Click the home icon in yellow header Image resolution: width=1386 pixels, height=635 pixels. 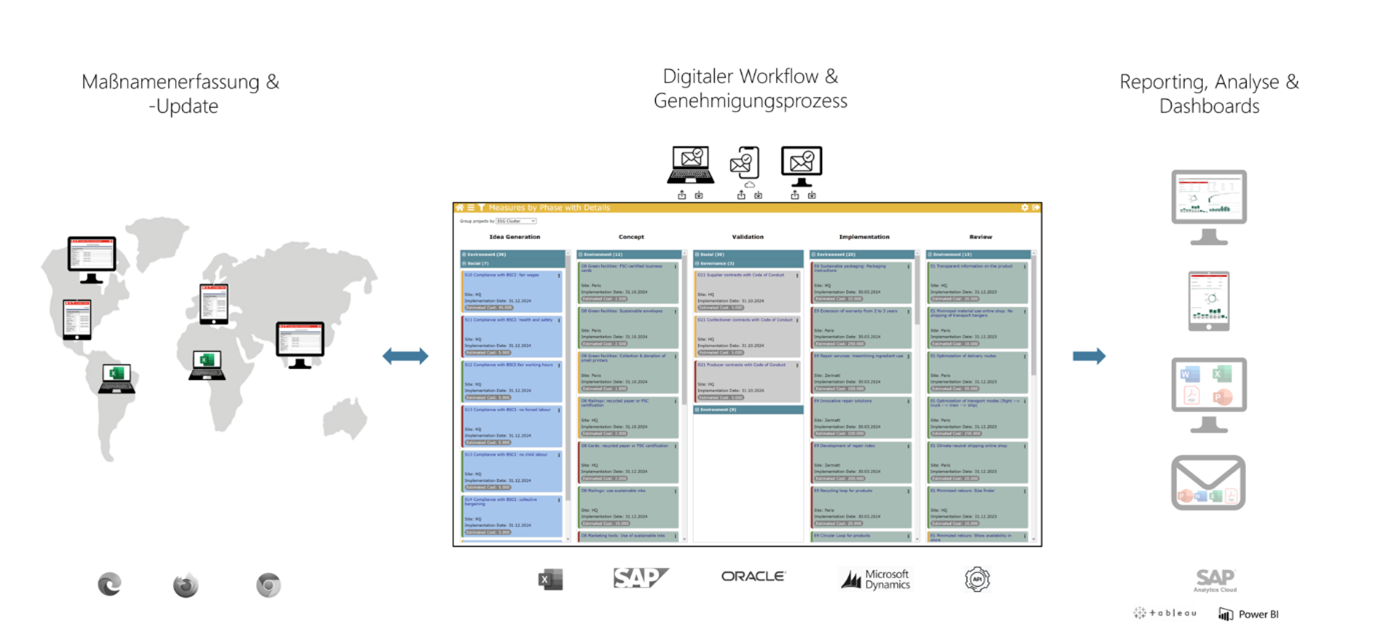pos(460,208)
